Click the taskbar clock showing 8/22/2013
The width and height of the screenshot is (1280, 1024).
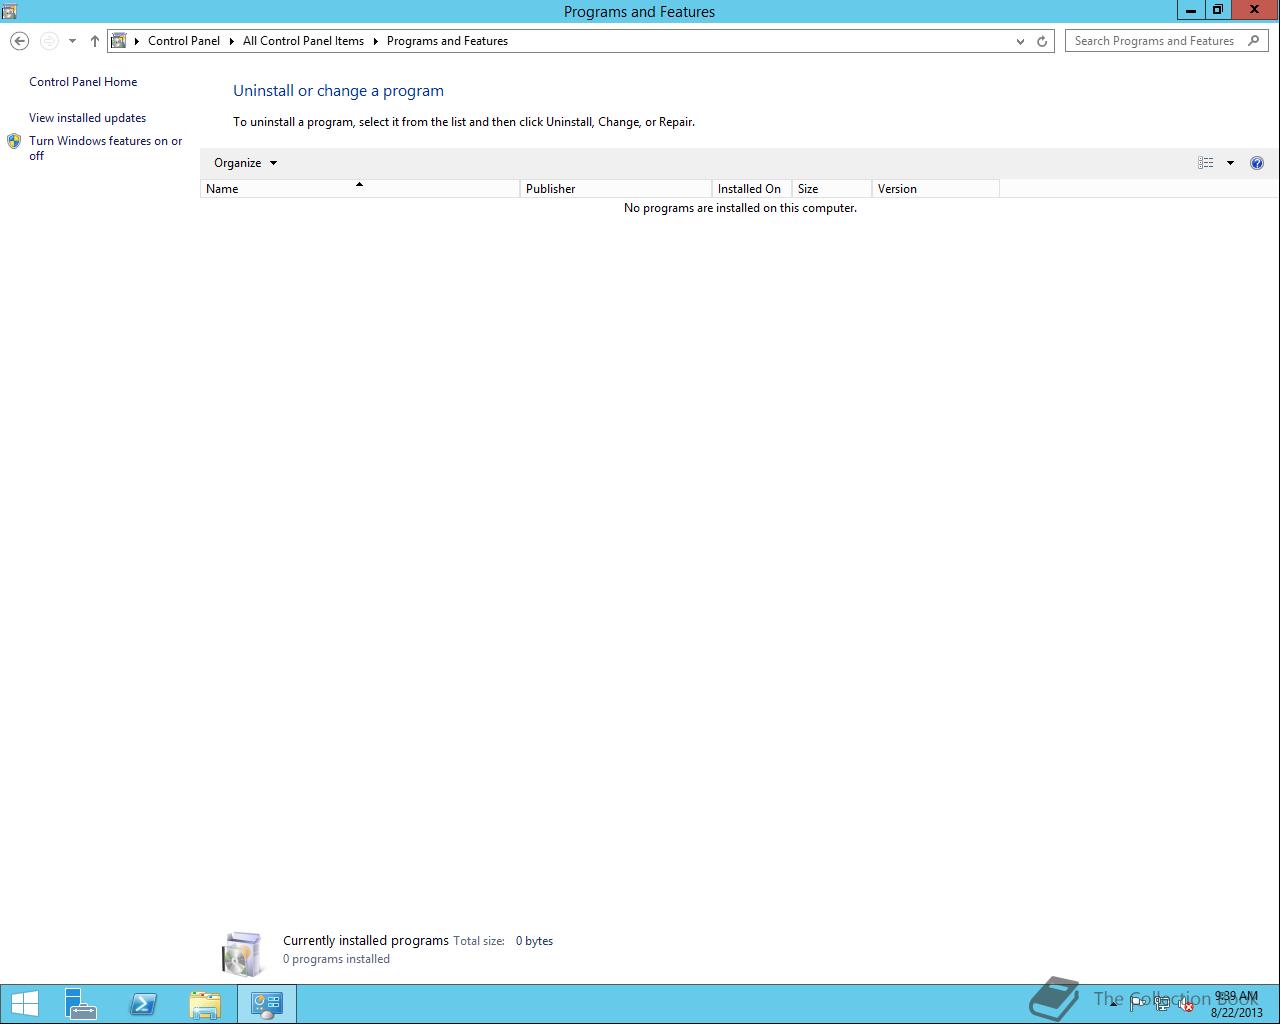(1237, 1004)
